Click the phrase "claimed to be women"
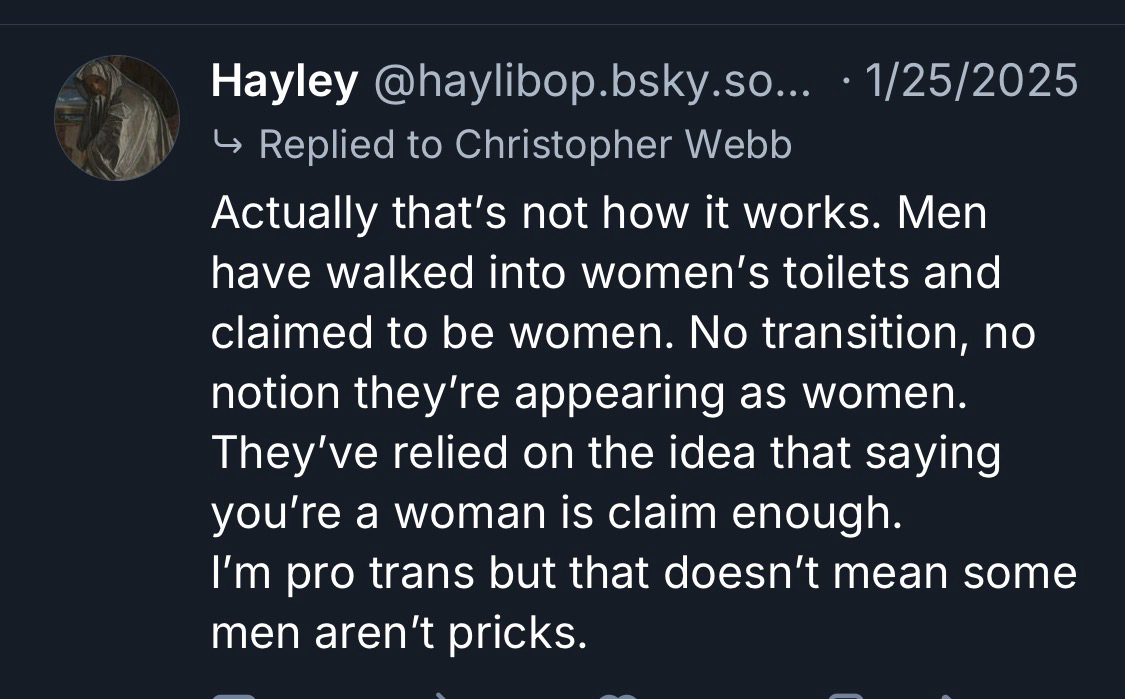 434,332
